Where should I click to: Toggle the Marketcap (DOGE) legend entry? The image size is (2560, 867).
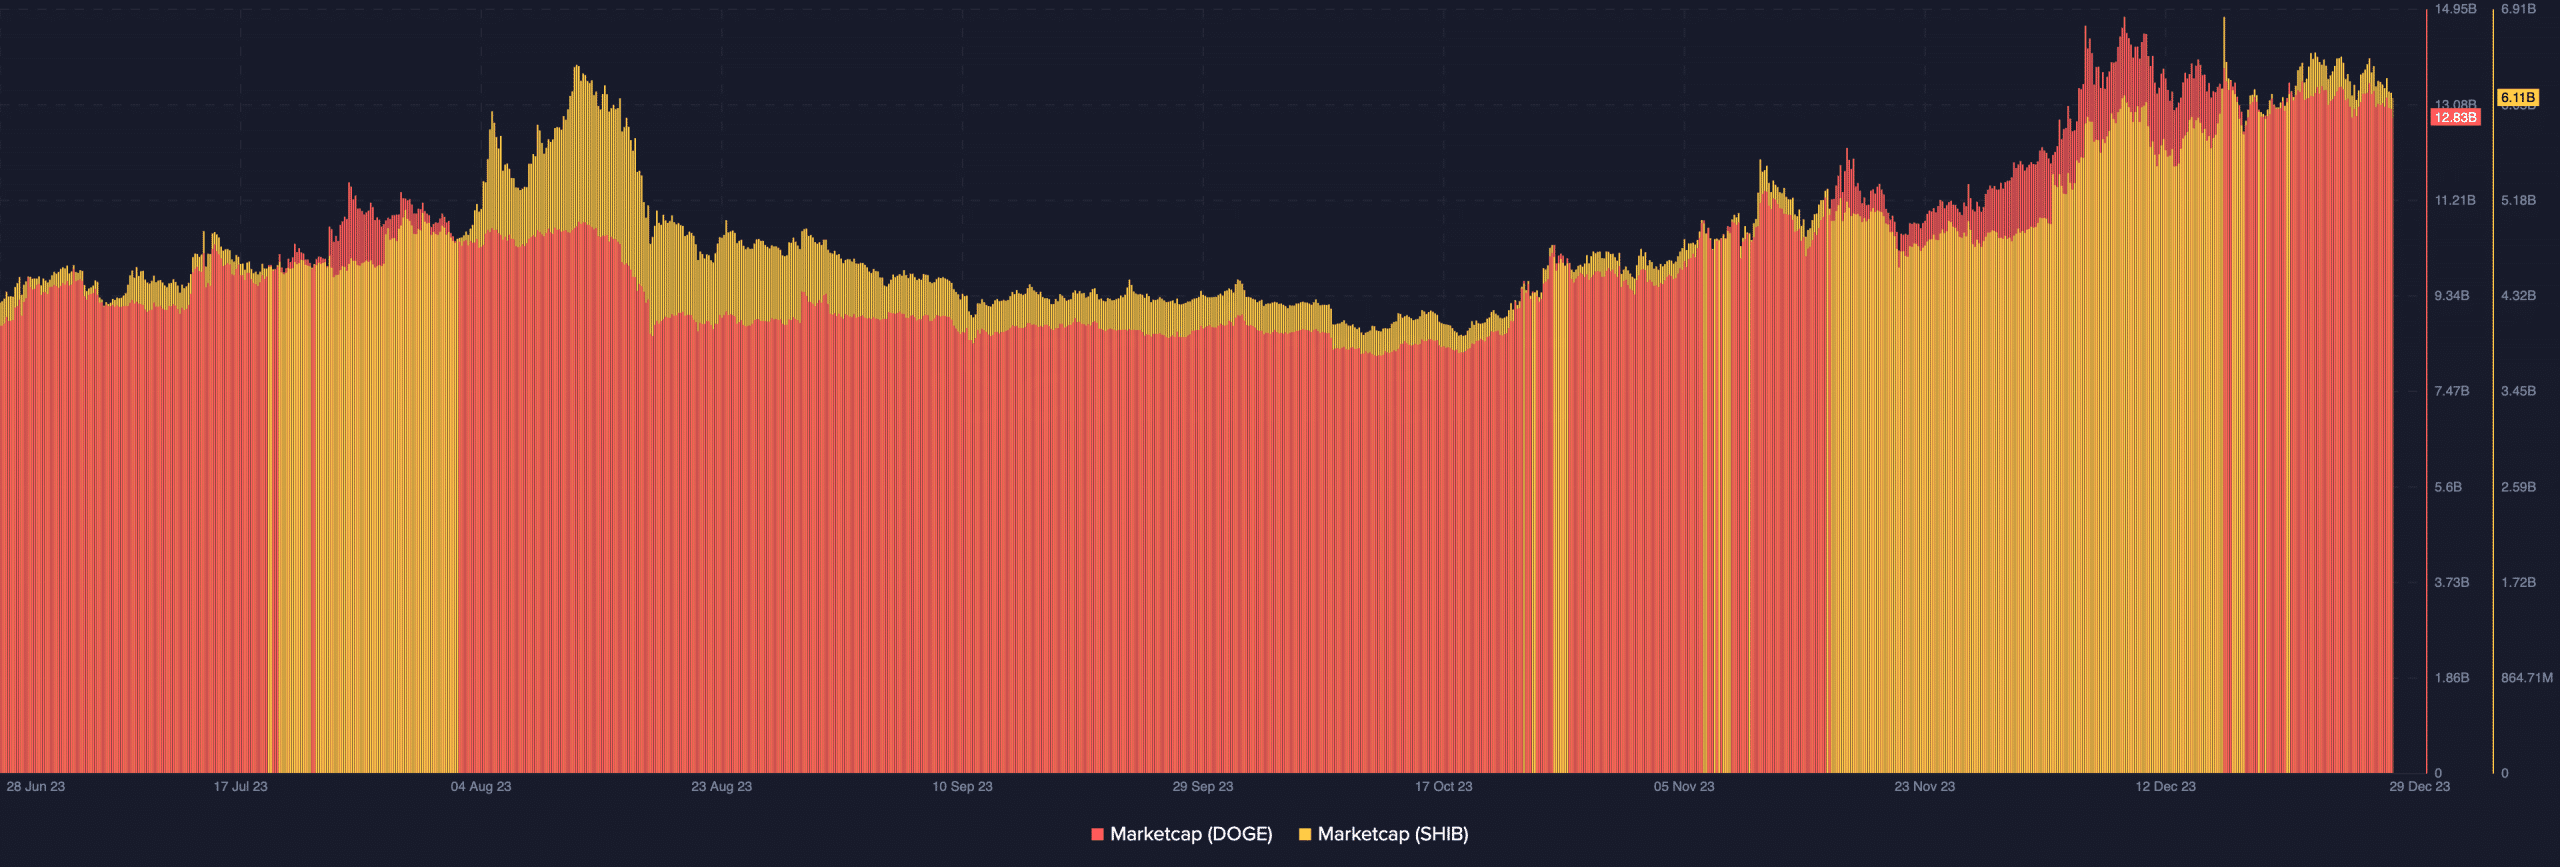[1181, 834]
